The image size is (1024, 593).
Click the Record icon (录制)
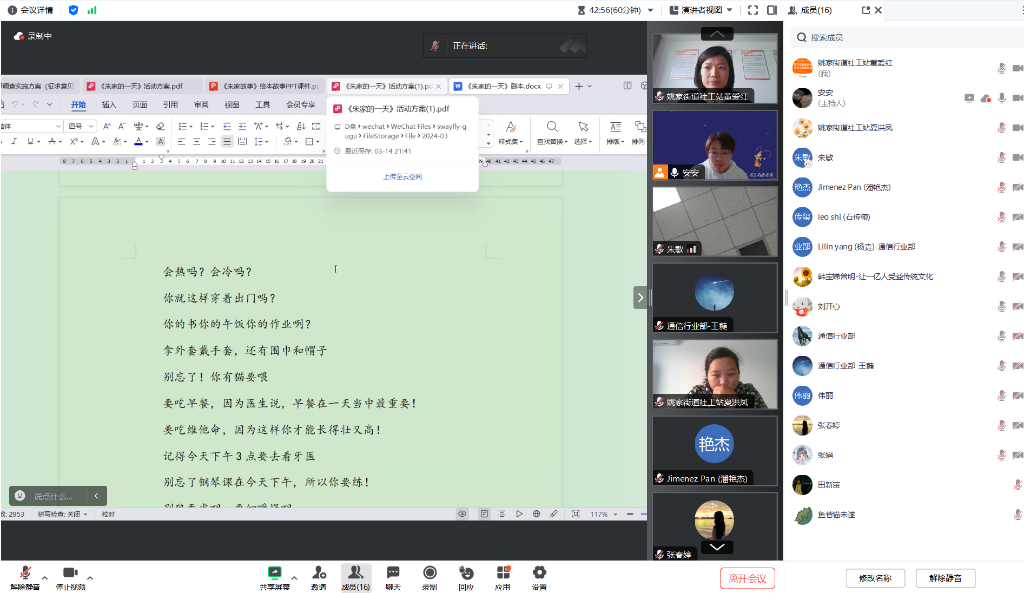[x=429, y=576]
